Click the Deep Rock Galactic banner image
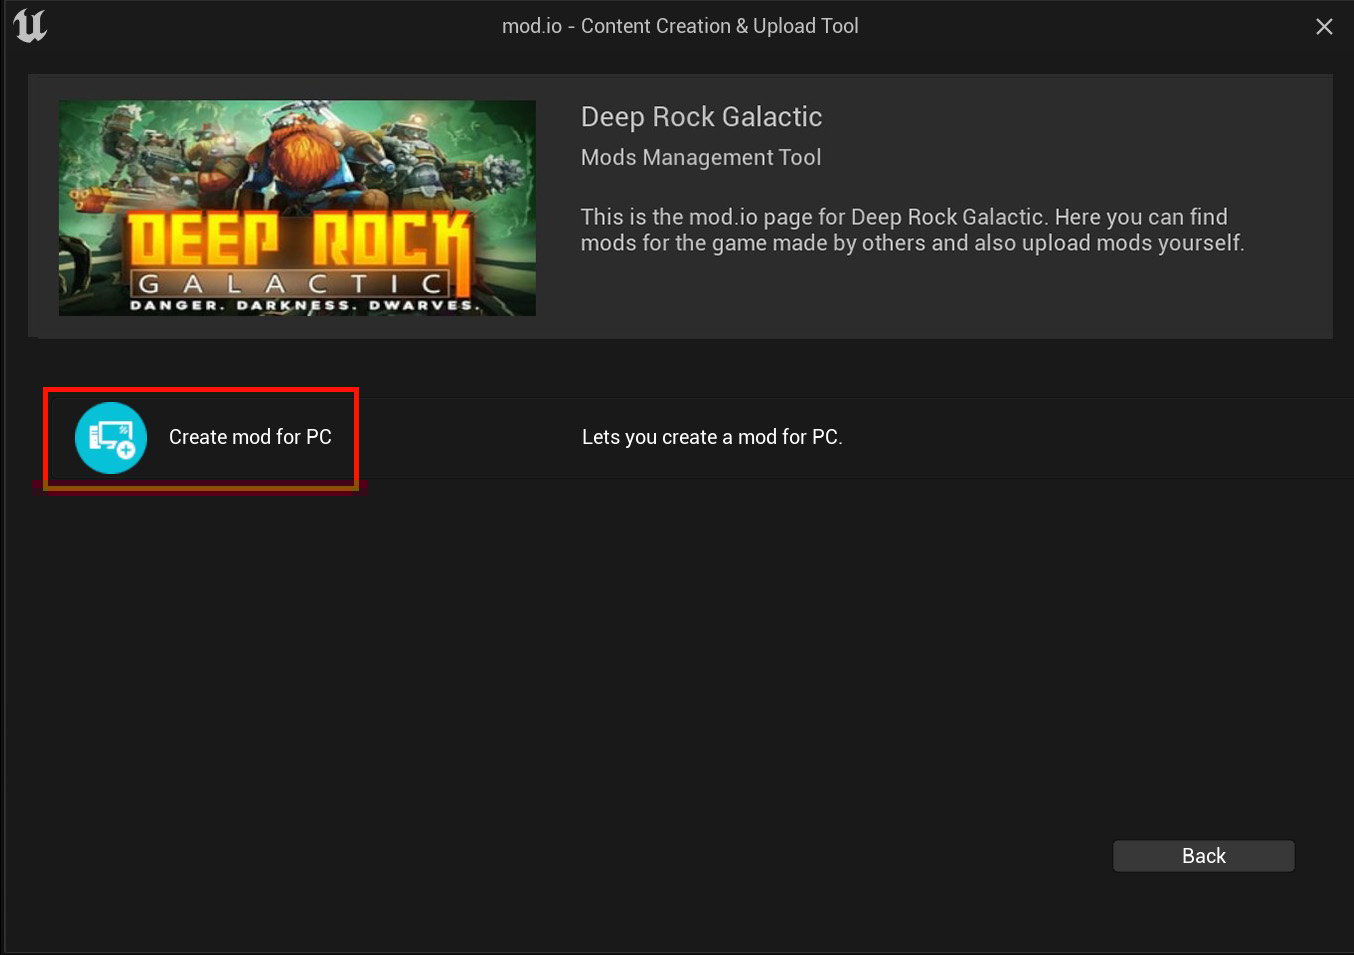The image size is (1354, 955). coord(297,208)
